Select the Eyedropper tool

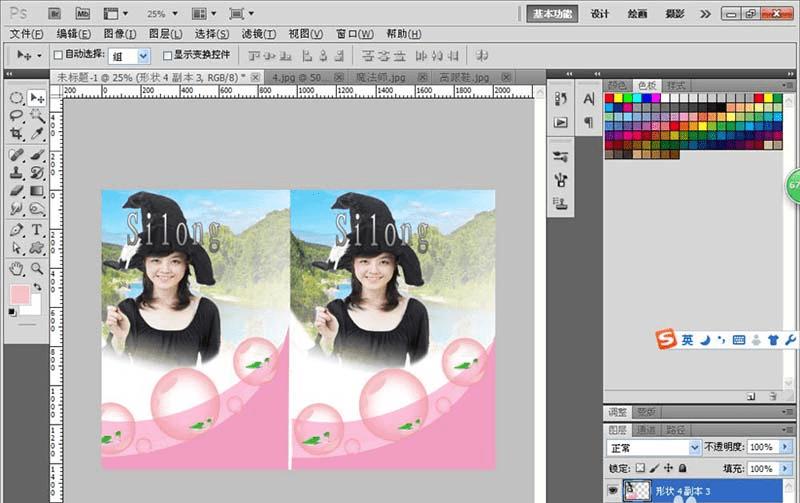[37, 134]
